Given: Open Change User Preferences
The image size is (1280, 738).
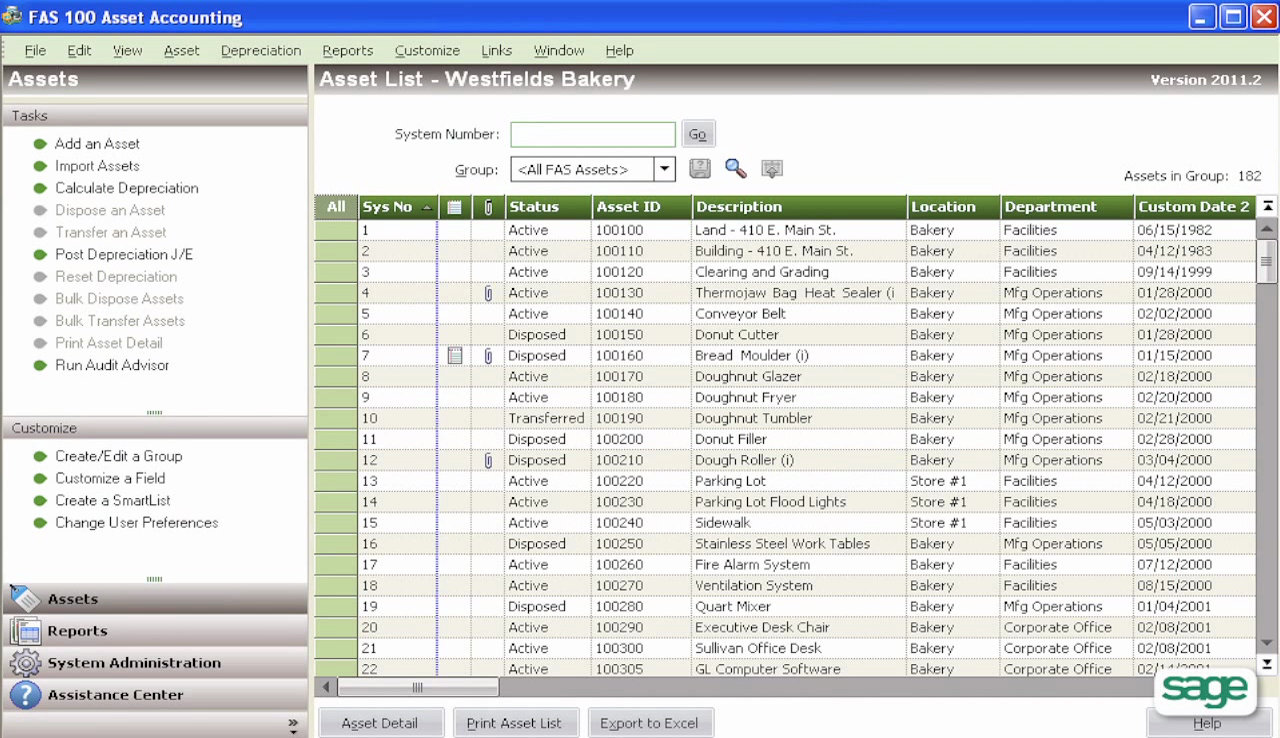Looking at the screenshot, I should 137,522.
